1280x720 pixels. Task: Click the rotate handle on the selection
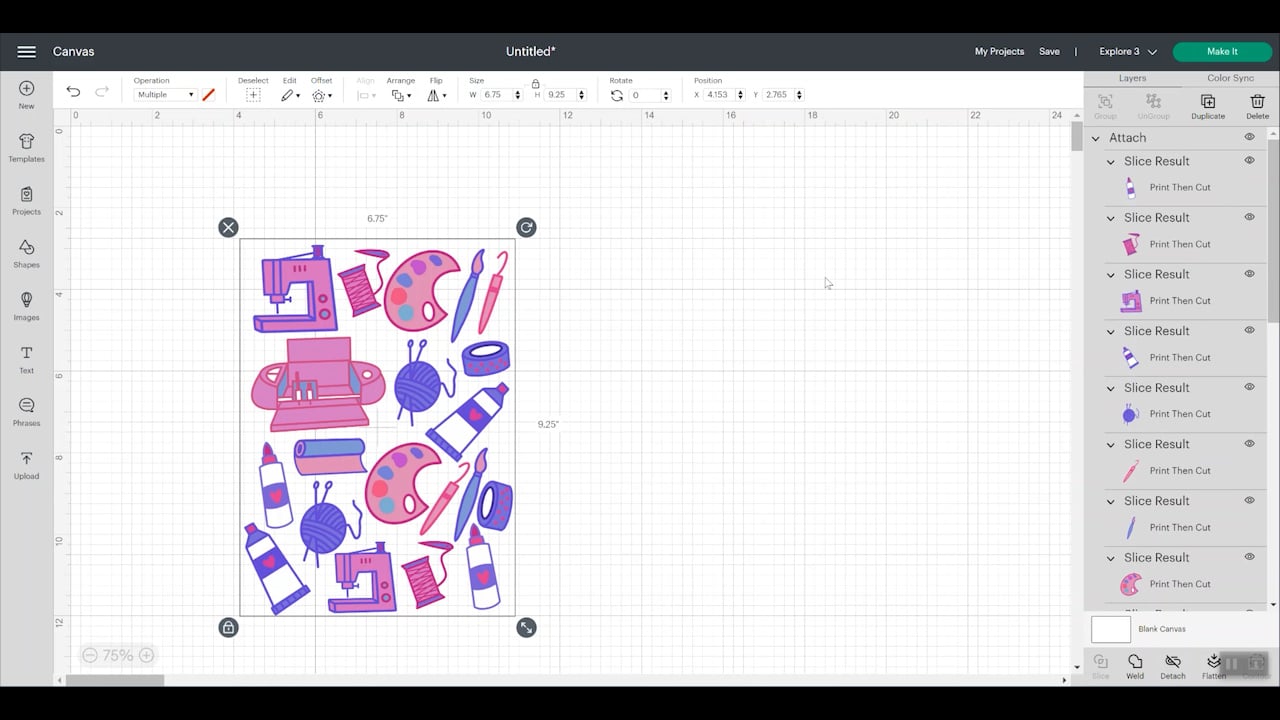526,227
